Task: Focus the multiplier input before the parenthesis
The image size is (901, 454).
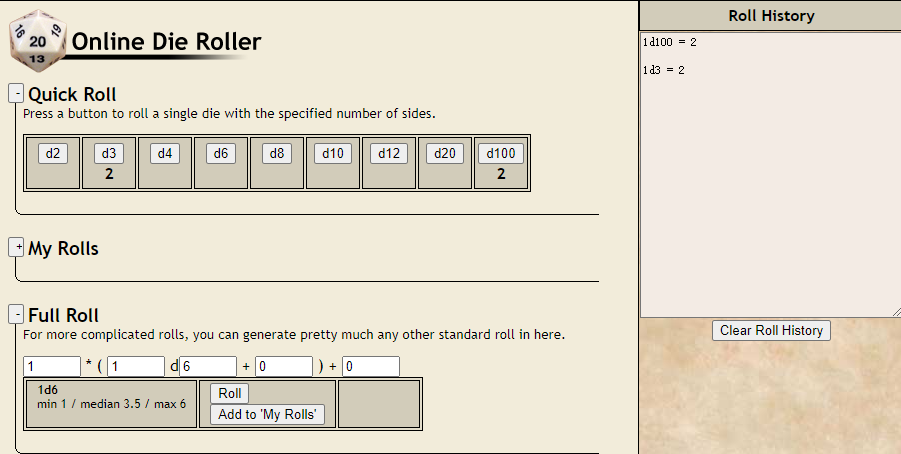Action: point(52,366)
